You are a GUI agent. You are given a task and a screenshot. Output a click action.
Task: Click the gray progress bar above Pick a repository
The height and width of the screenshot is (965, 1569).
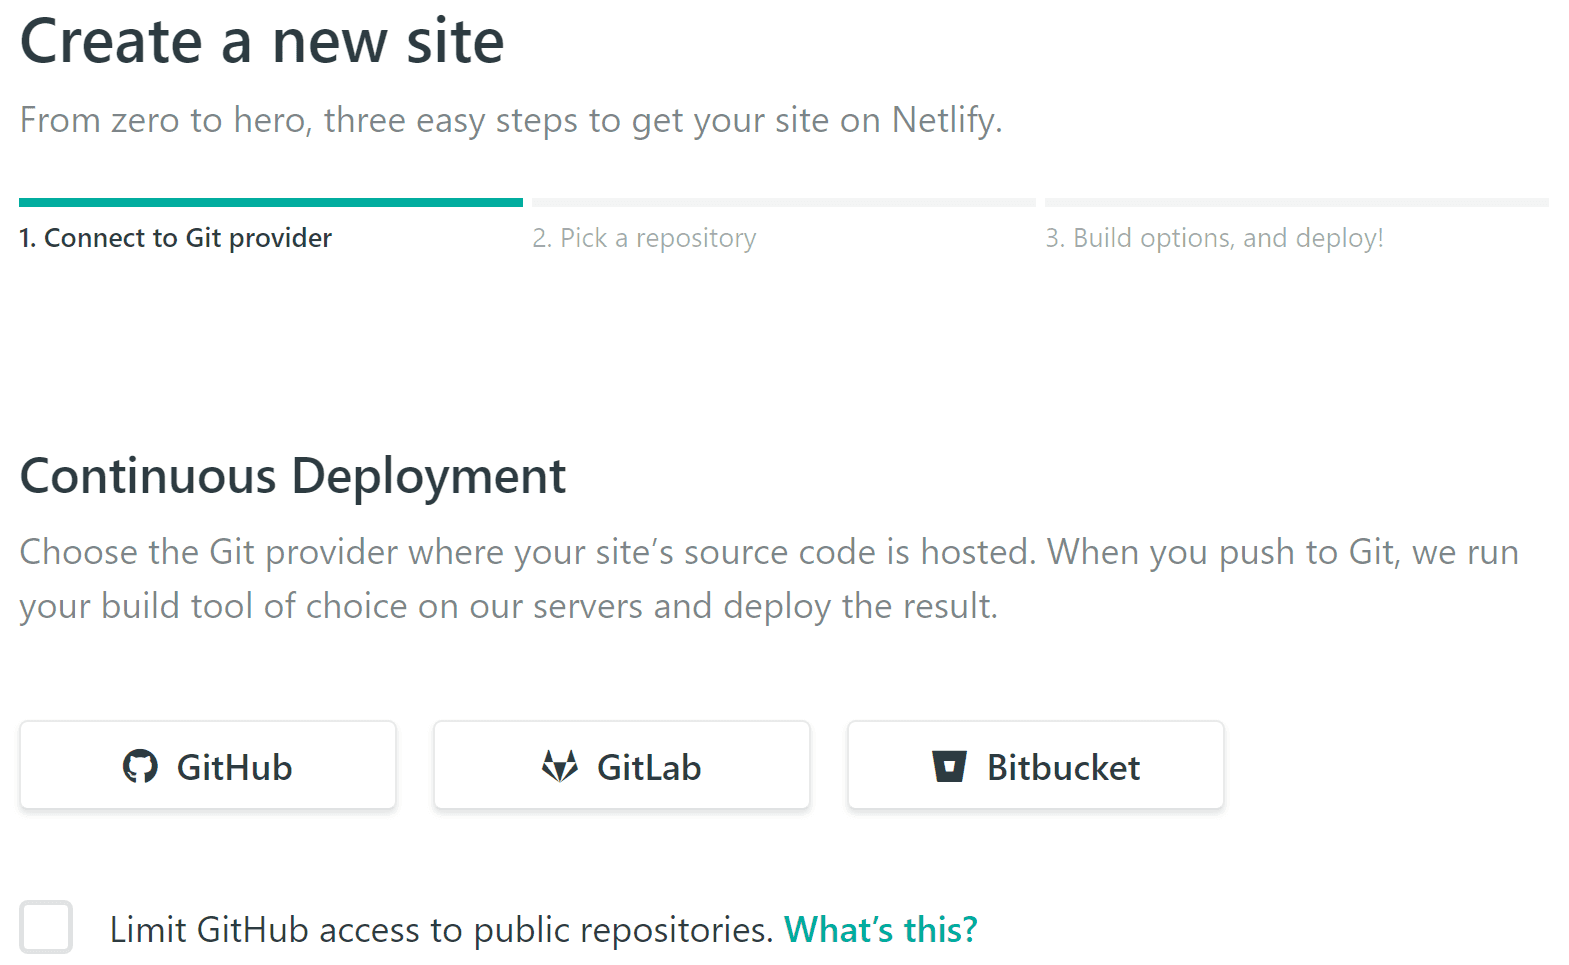point(783,203)
